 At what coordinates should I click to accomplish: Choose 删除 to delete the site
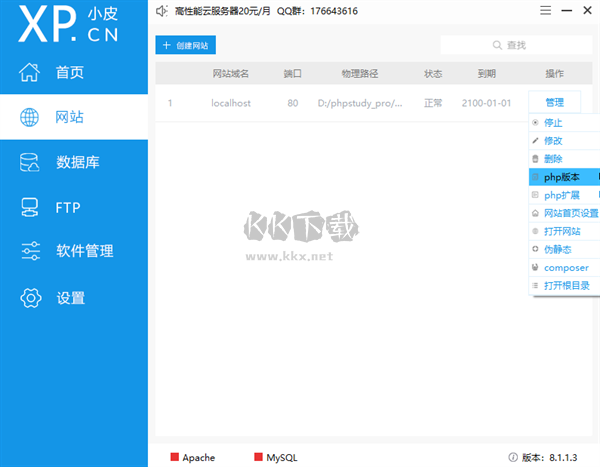pyautogui.click(x=553, y=159)
